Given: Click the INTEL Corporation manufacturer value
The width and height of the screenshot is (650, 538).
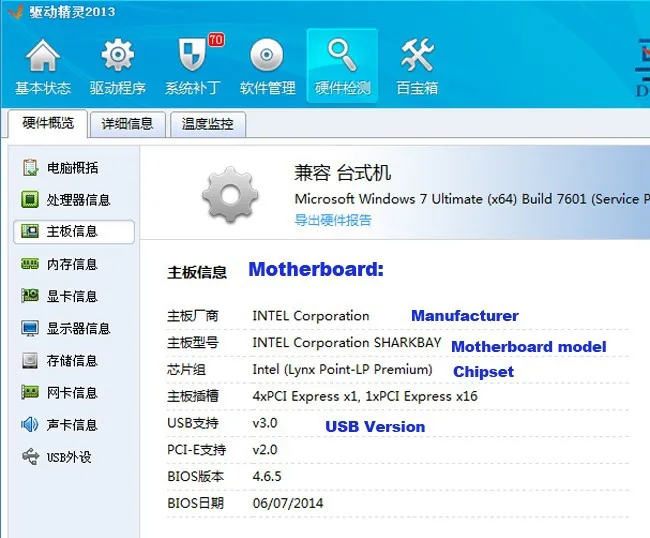Looking at the screenshot, I should 311,316.
